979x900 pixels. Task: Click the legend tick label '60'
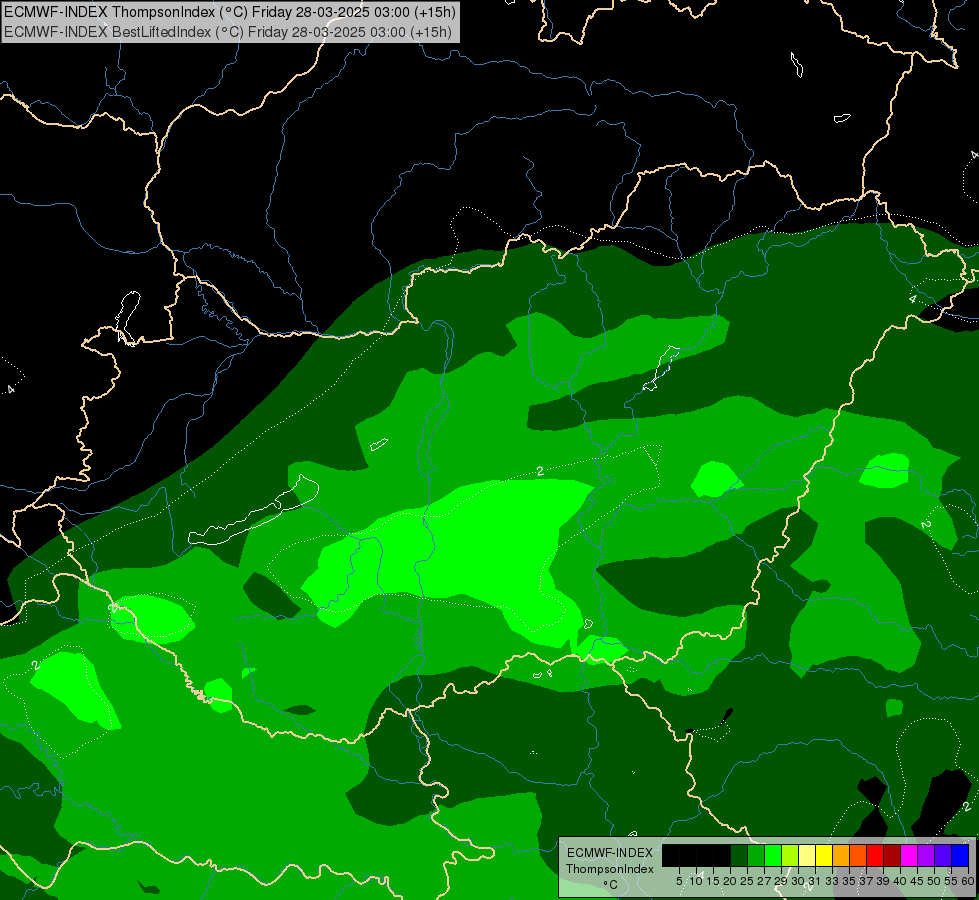click(x=968, y=881)
